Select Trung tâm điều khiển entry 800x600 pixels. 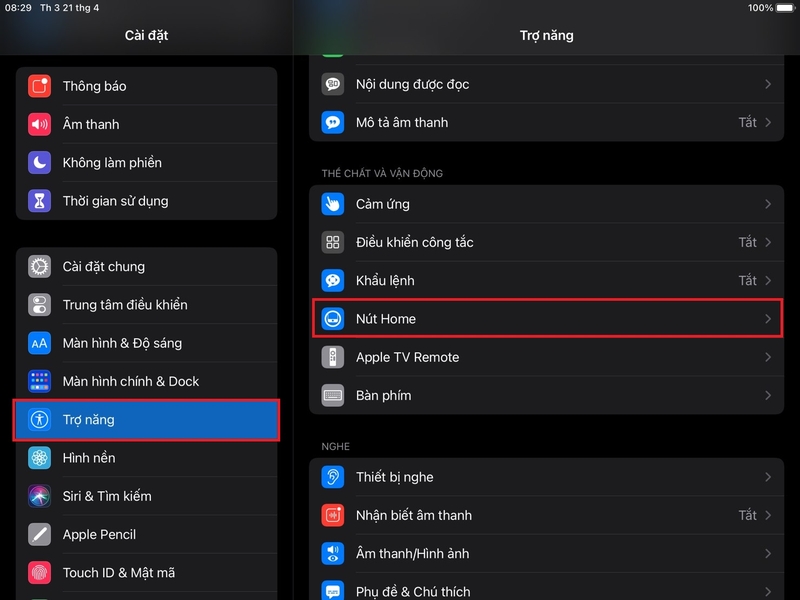click(146, 305)
